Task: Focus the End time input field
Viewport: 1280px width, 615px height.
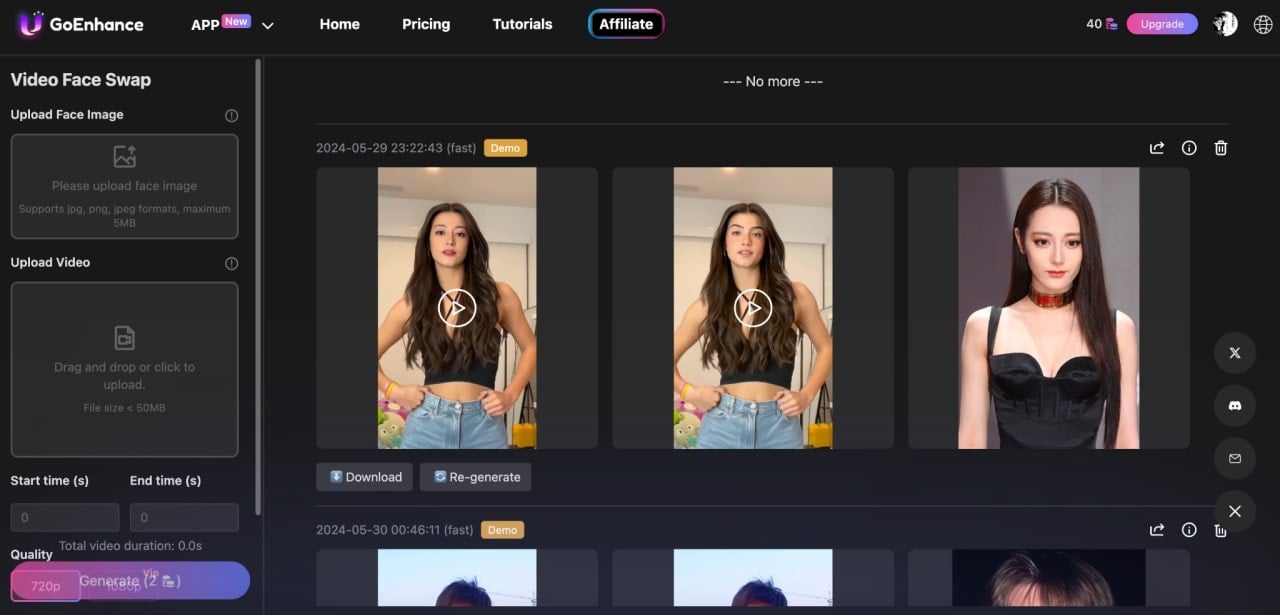Action: (x=184, y=517)
